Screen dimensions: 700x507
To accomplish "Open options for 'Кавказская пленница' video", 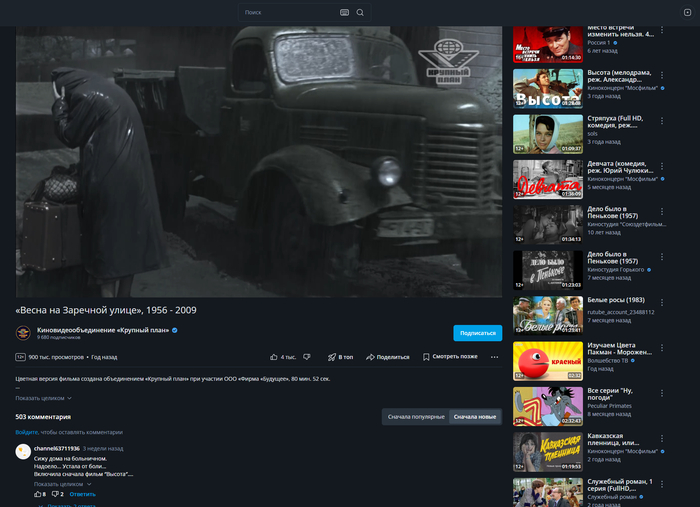I will click(x=662, y=438).
